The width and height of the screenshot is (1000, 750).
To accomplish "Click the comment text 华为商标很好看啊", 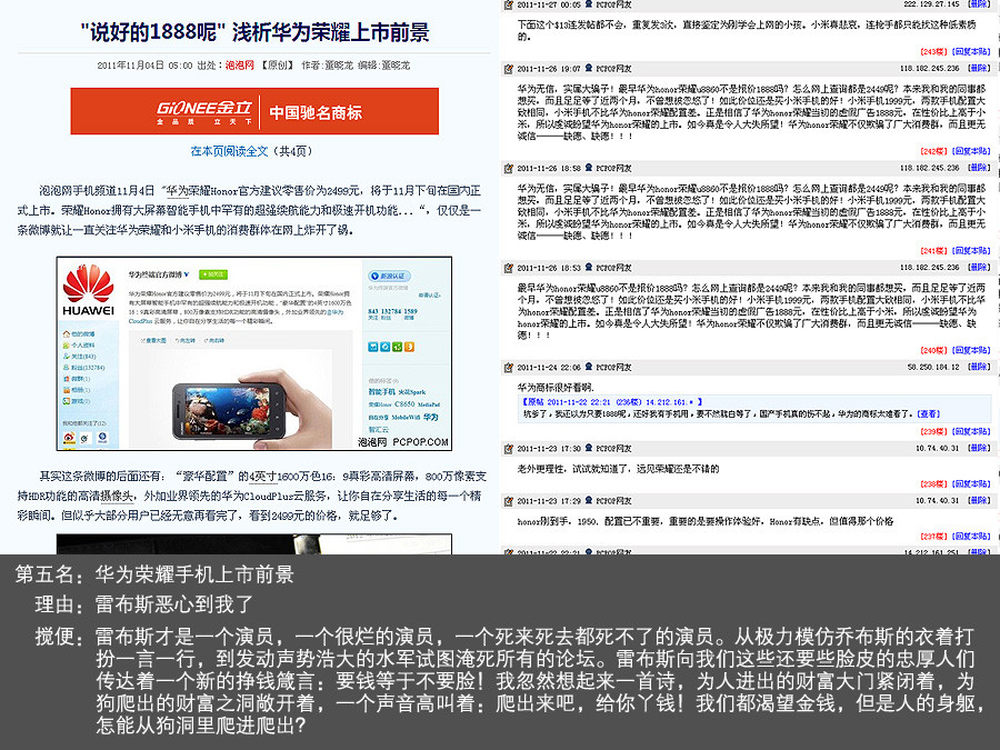I will [x=555, y=387].
